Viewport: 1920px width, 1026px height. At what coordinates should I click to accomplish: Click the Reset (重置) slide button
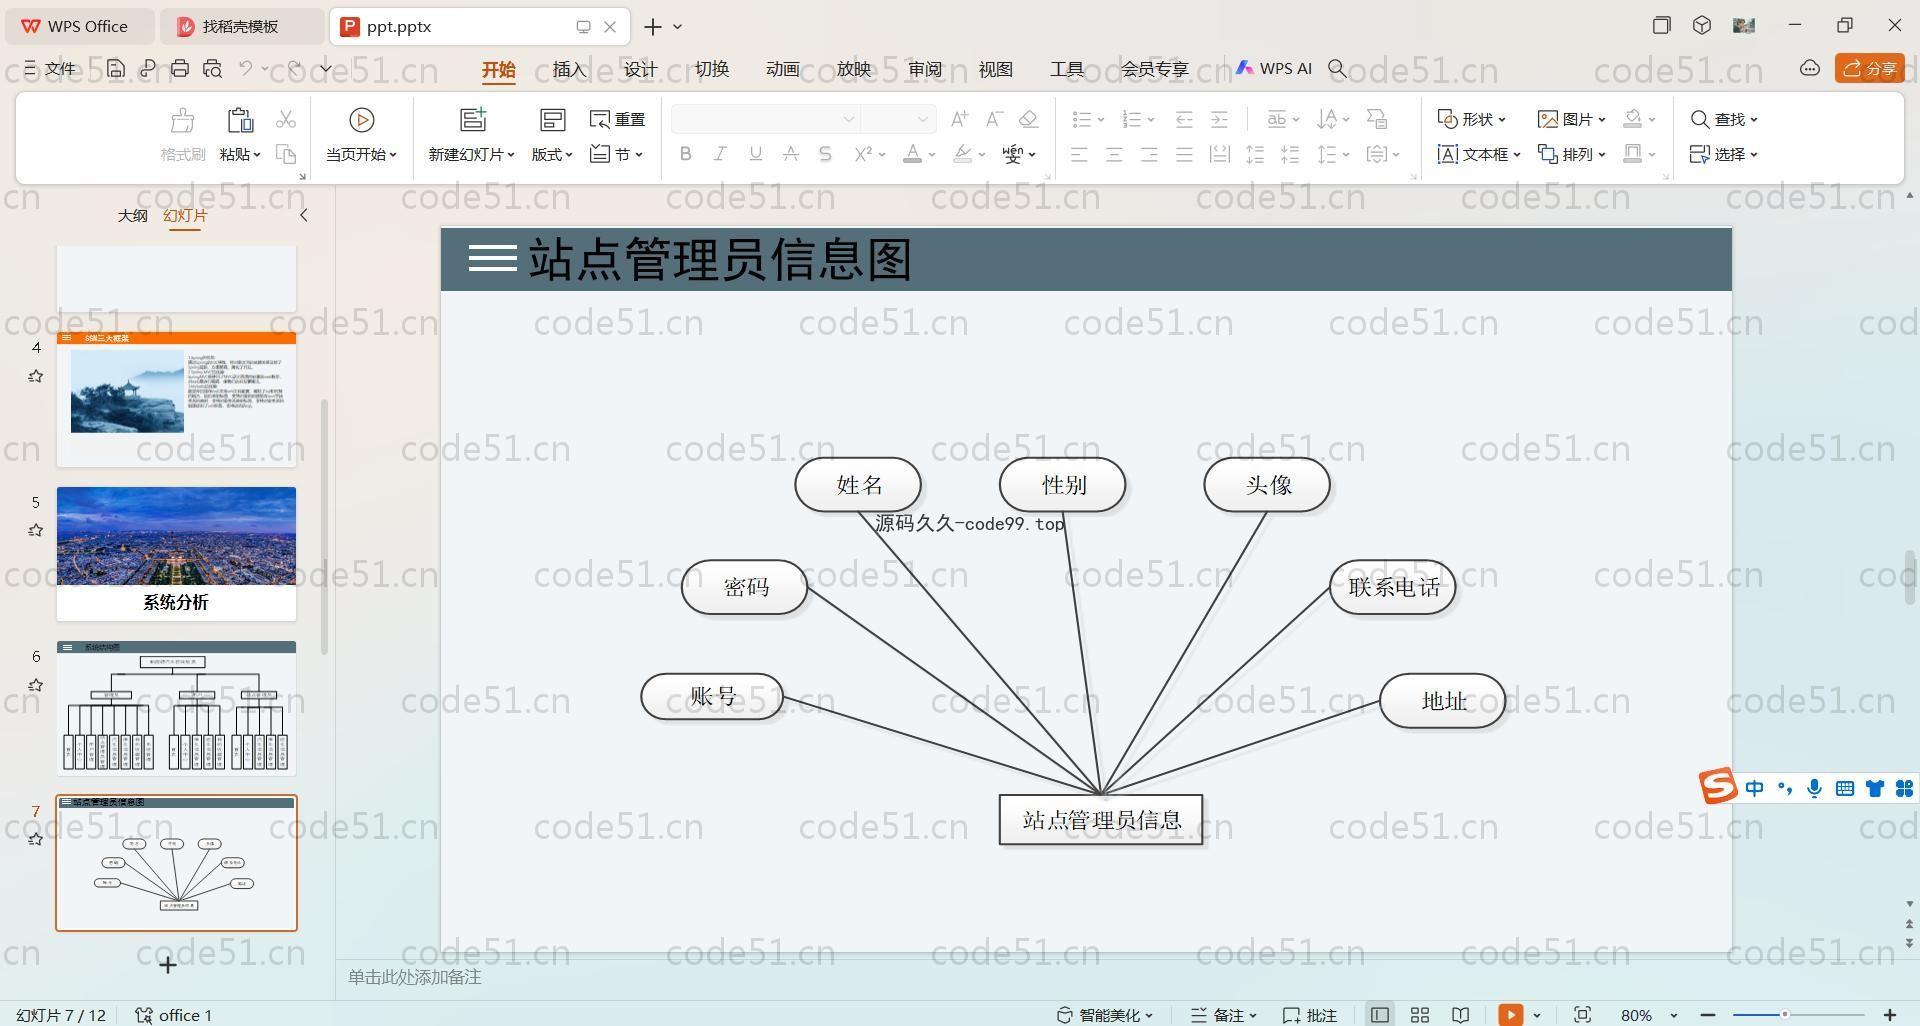click(618, 119)
